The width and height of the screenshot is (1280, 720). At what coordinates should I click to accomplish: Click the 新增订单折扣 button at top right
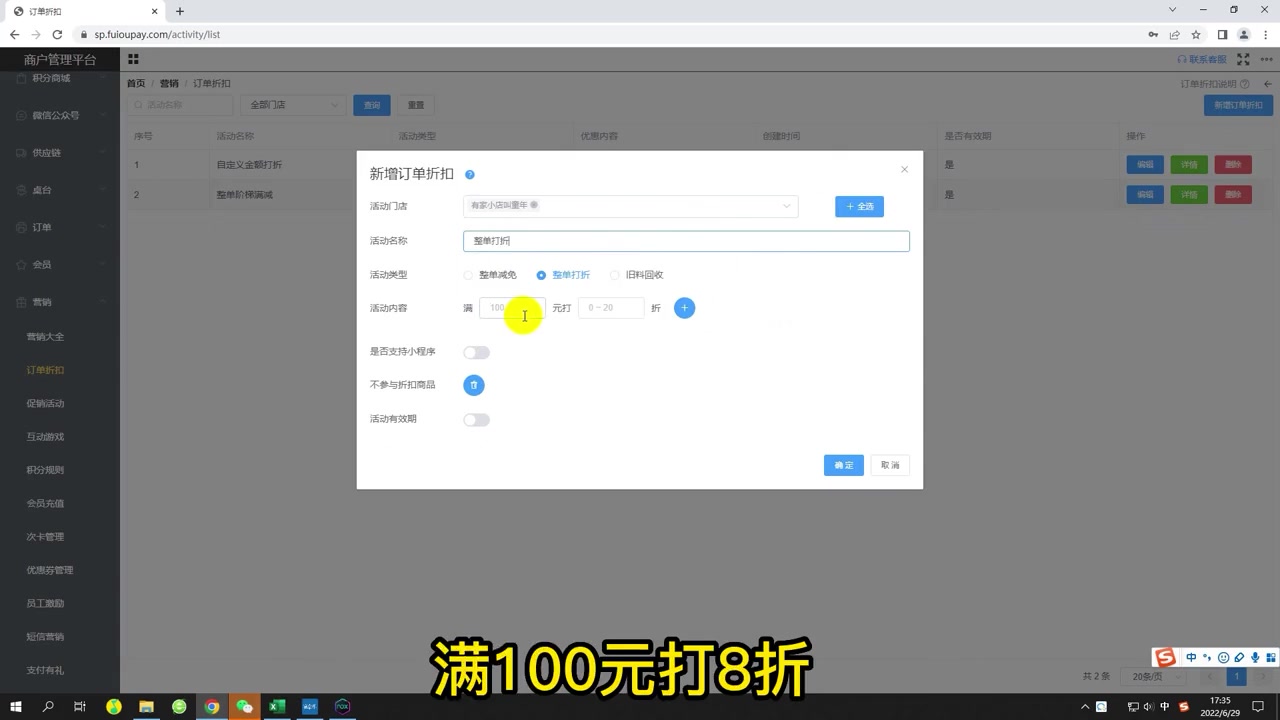(x=1238, y=105)
